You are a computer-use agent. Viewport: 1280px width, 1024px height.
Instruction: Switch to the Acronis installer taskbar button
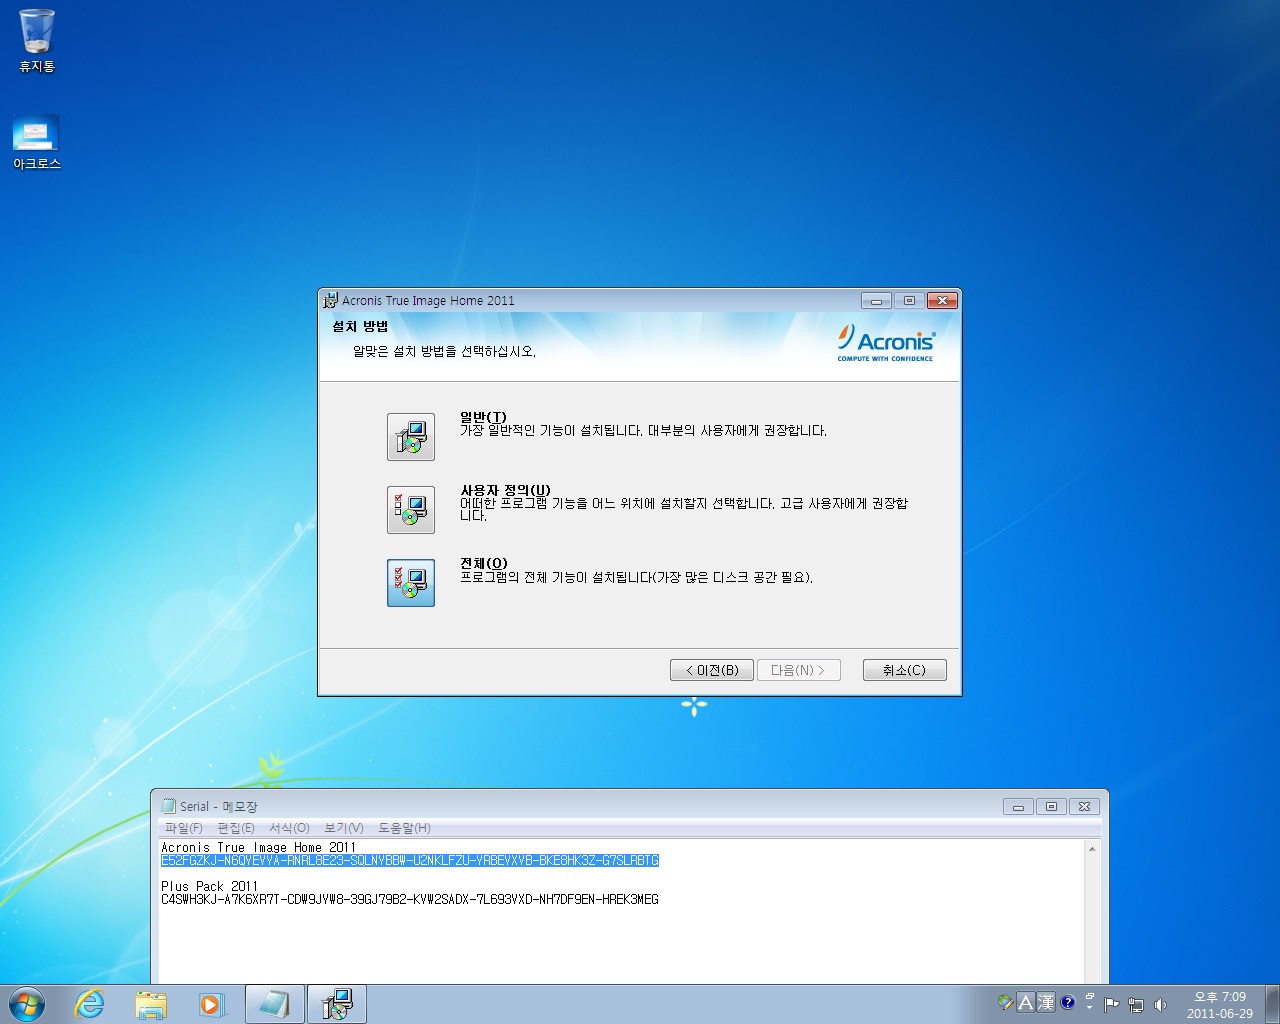(x=337, y=1004)
